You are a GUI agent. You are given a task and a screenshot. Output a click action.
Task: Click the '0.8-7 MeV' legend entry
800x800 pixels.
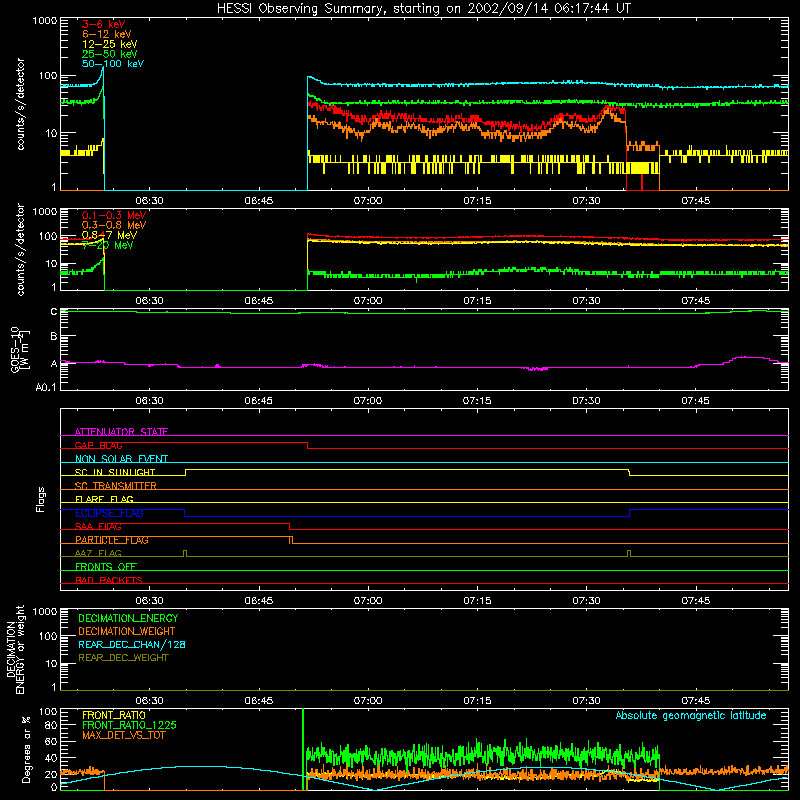coord(109,235)
